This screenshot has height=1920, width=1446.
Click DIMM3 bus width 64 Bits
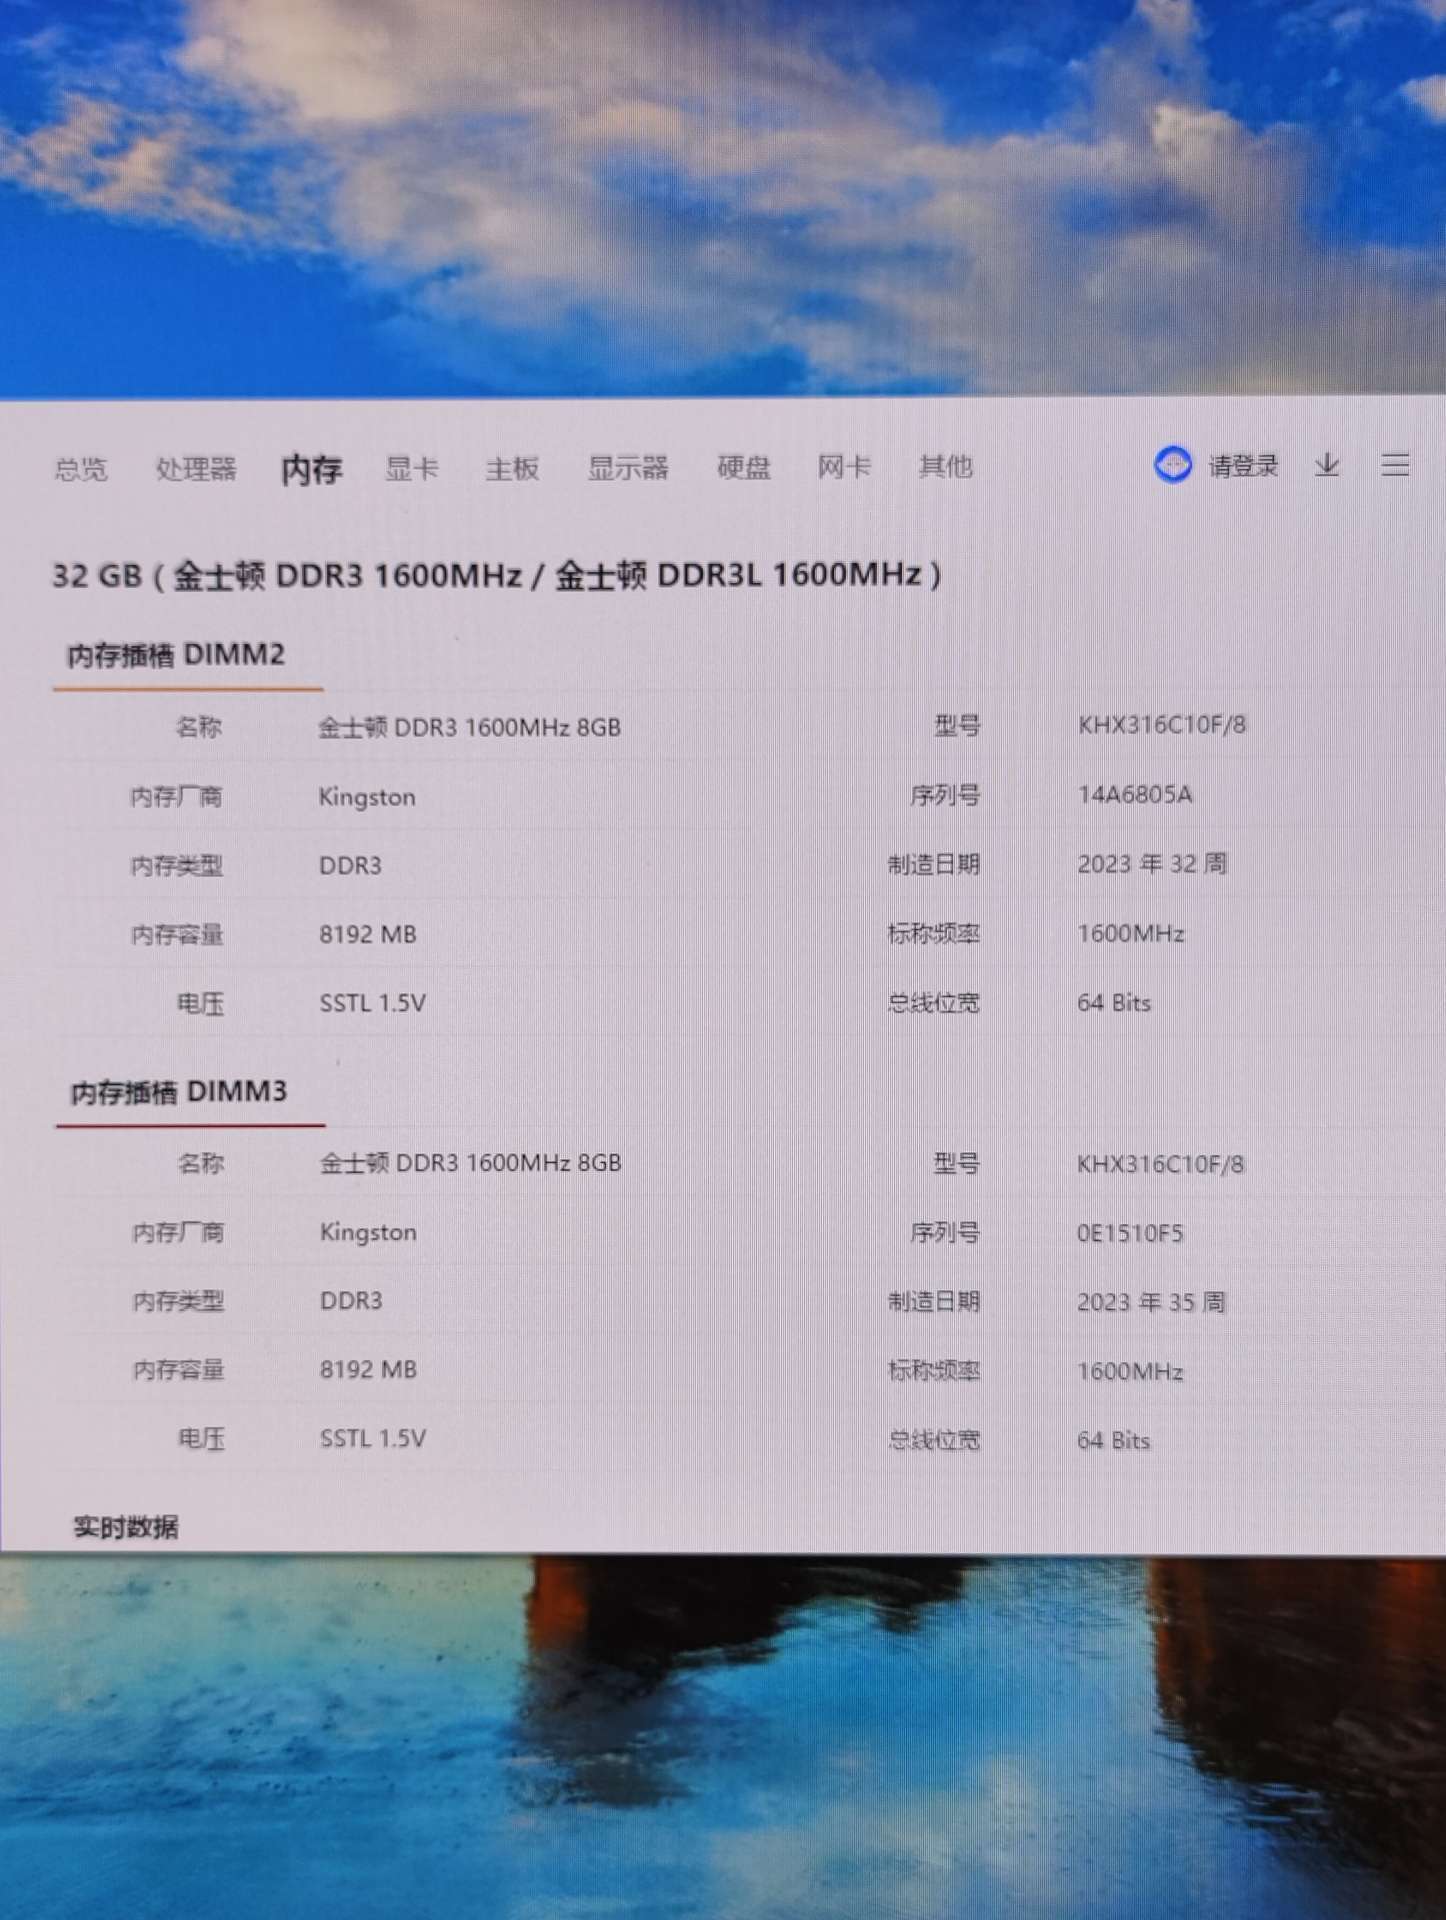pos(1113,1441)
